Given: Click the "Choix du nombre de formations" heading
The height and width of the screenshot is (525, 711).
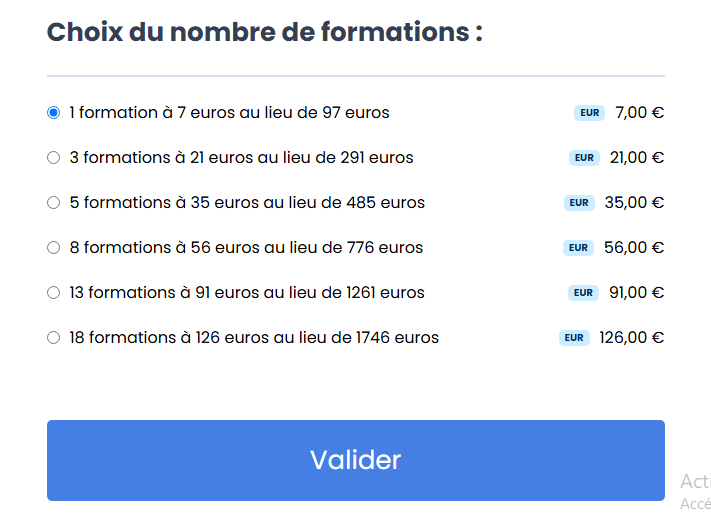Looking at the screenshot, I should [x=265, y=32].
